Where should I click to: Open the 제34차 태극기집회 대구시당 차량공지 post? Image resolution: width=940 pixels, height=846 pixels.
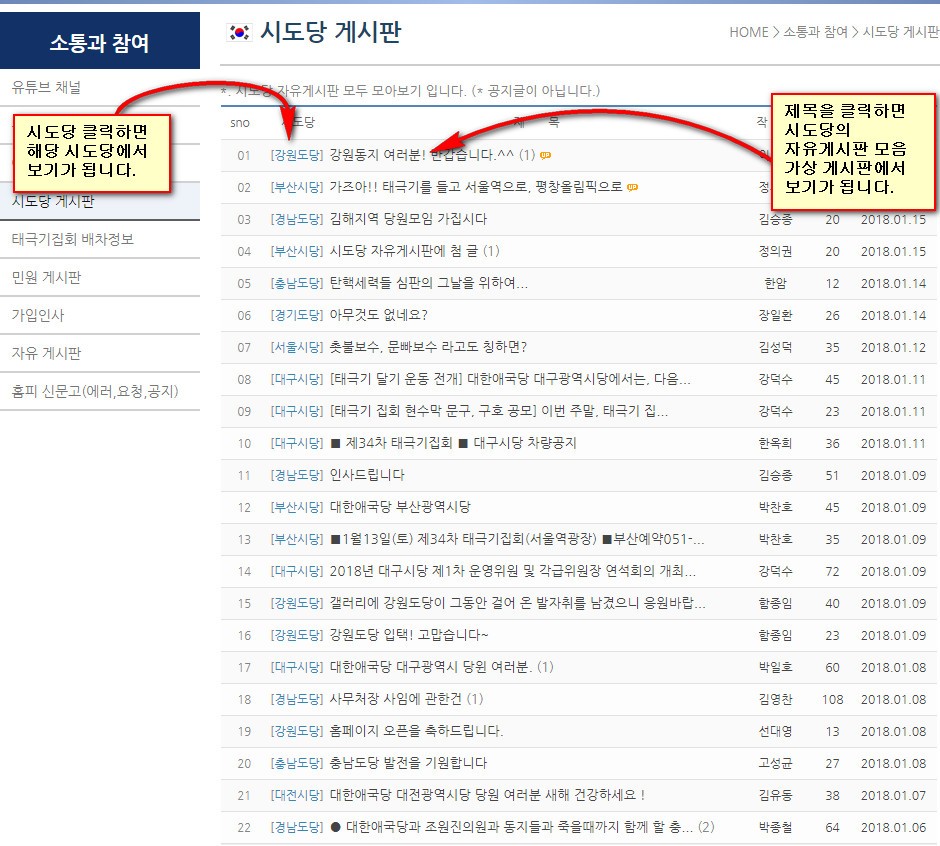[452, 443]
